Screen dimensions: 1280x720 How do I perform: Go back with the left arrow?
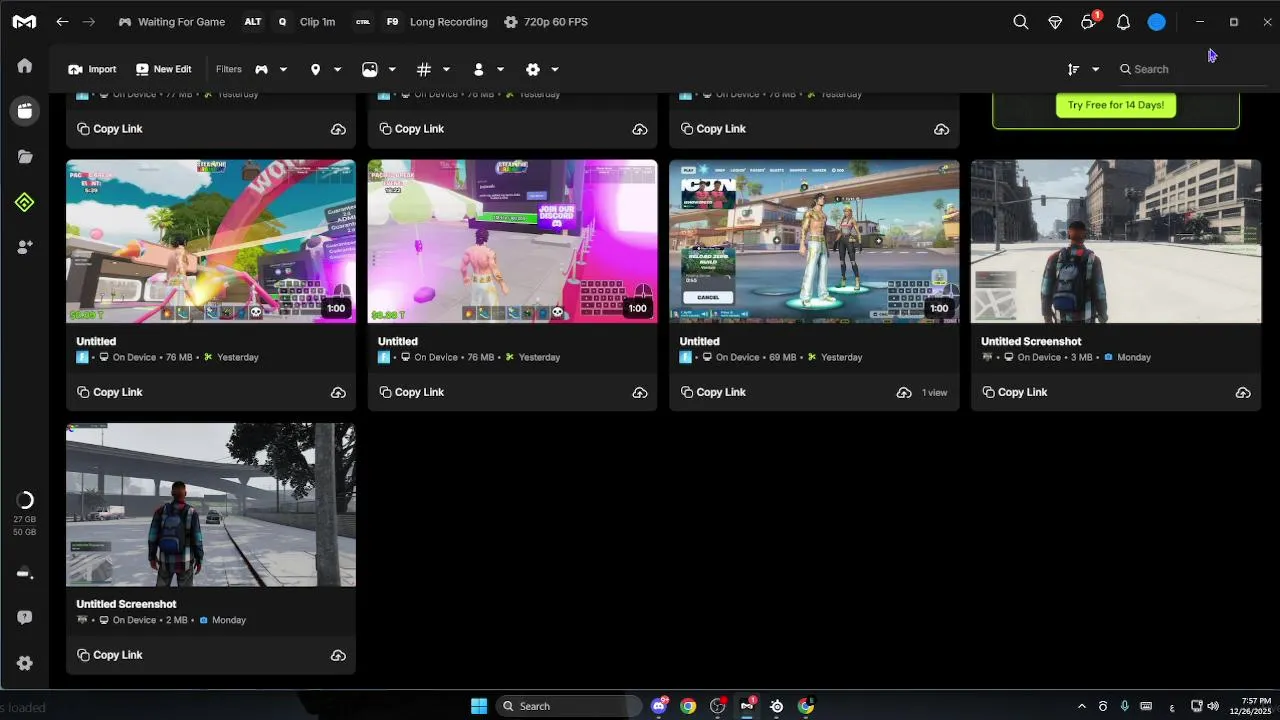tap(62, 22)
